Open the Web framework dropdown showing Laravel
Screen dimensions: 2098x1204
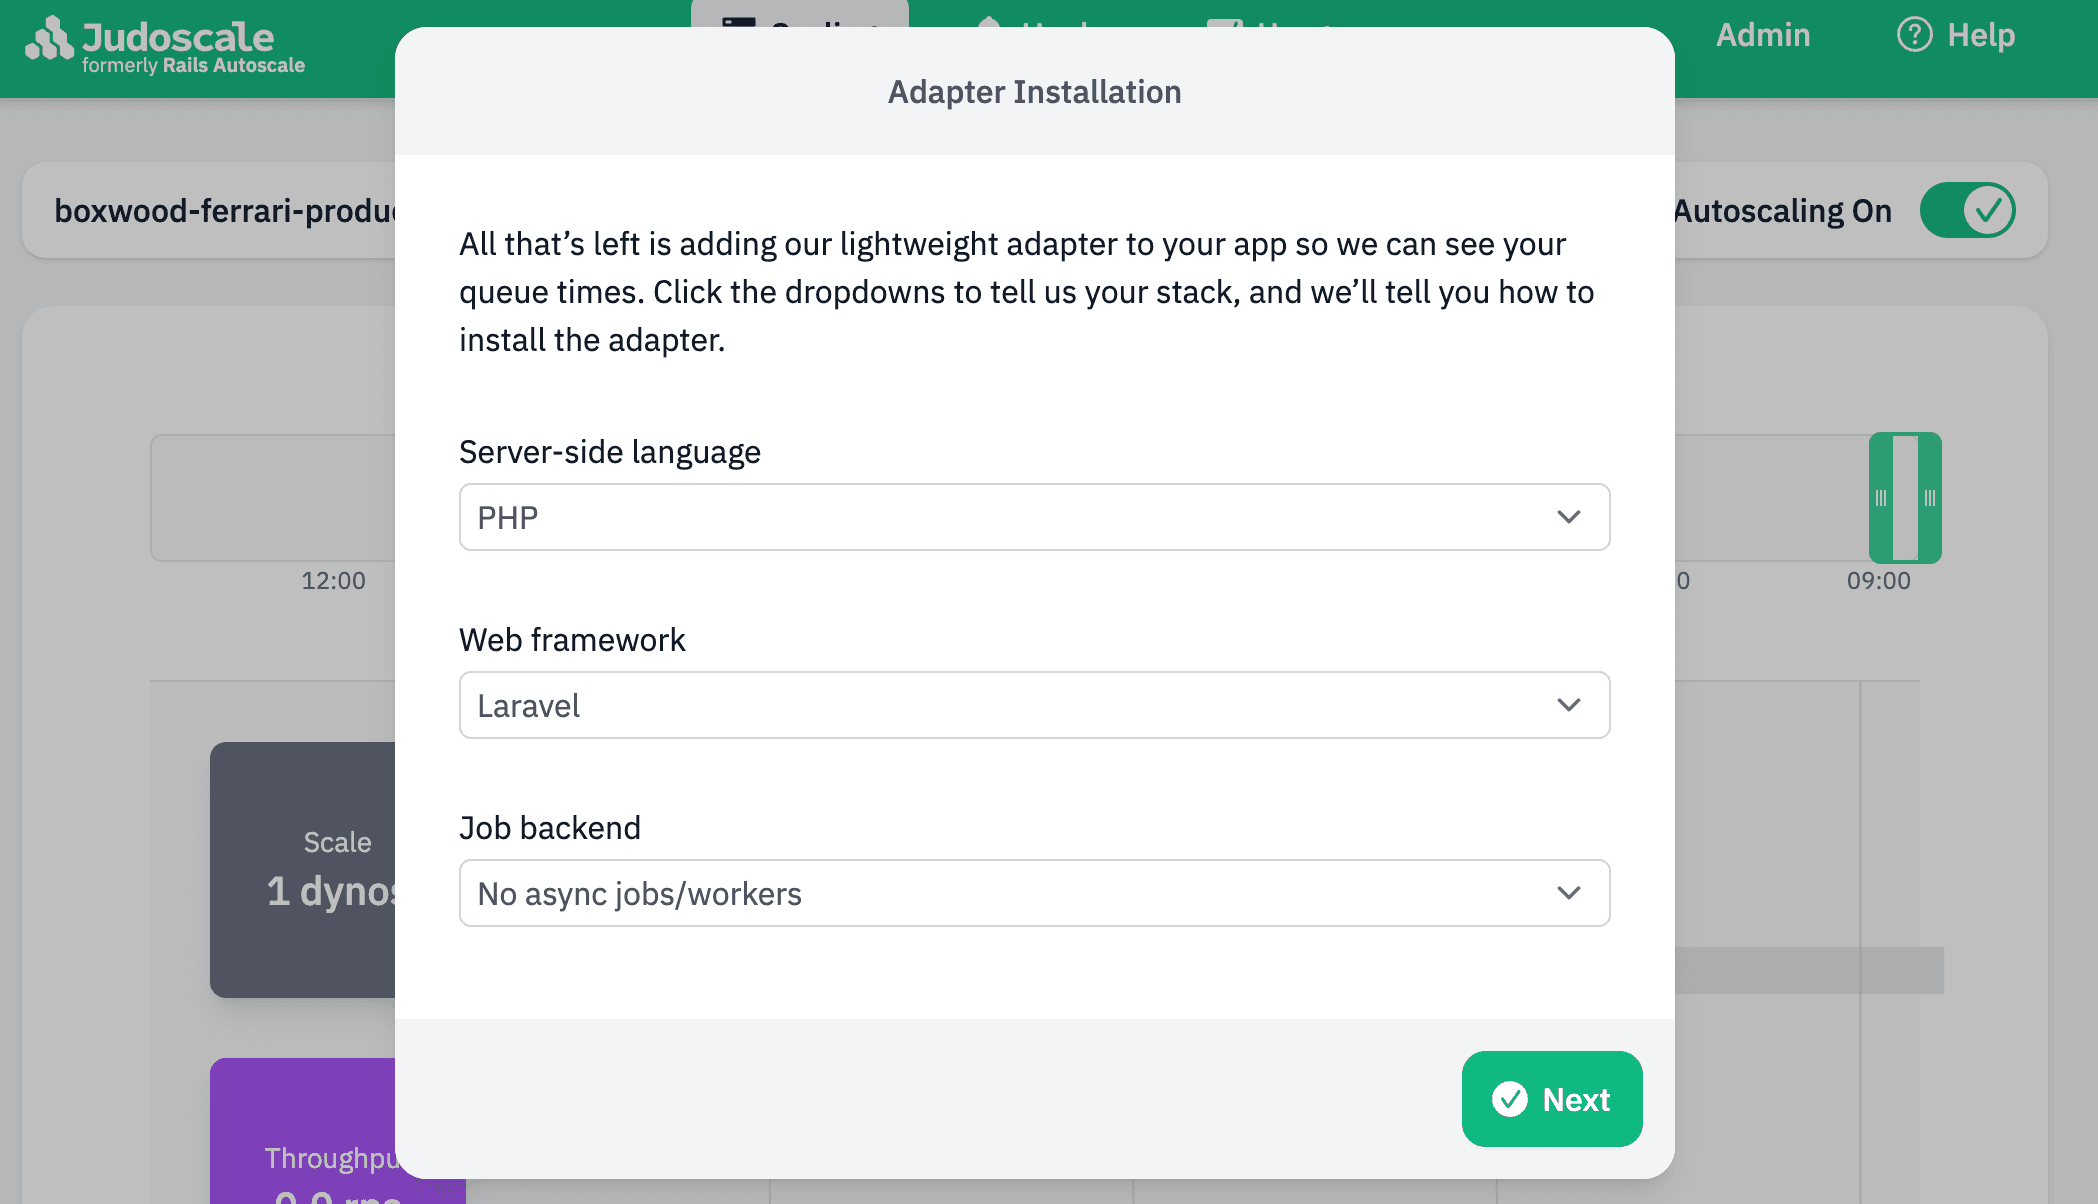coord(1034,705)
